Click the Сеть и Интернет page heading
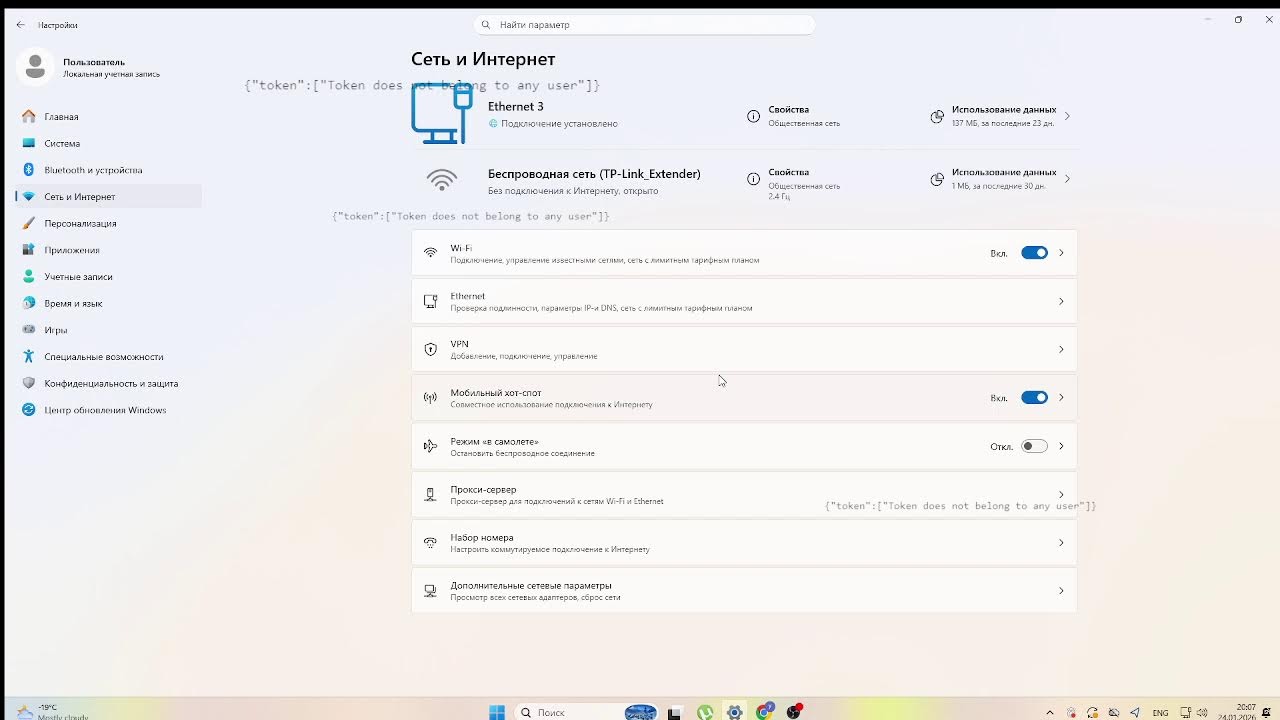This screenshot has height=720, width=1280. [x=483, y=59]
